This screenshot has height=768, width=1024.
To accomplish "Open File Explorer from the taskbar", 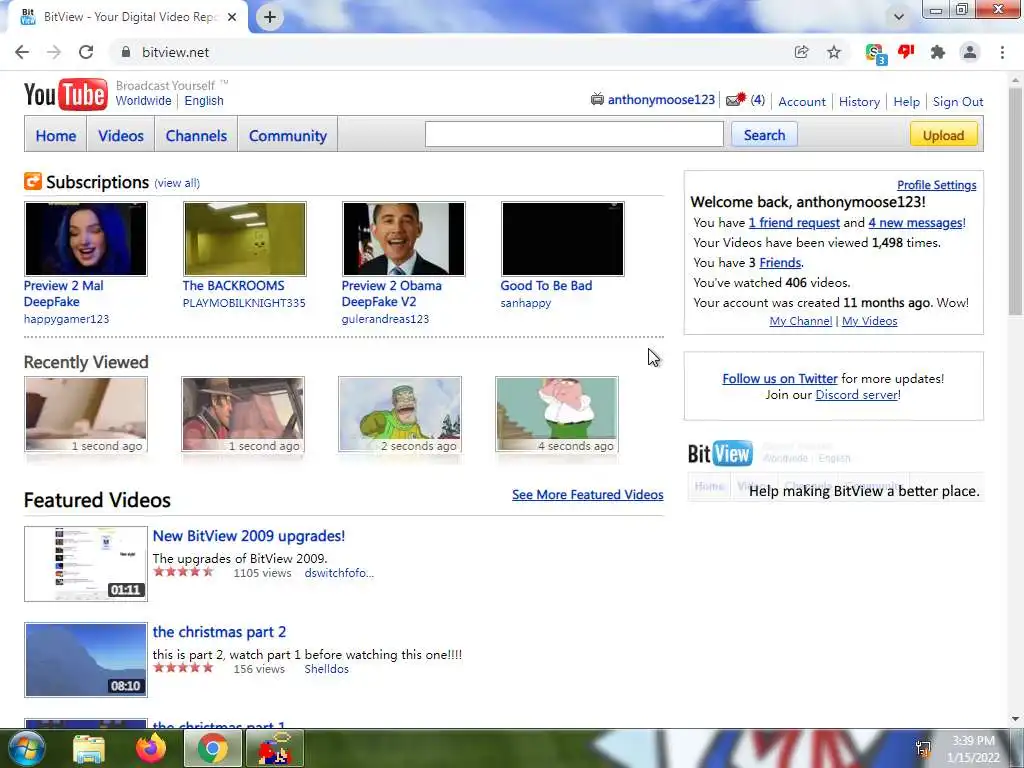I will [x=89, y=749].
